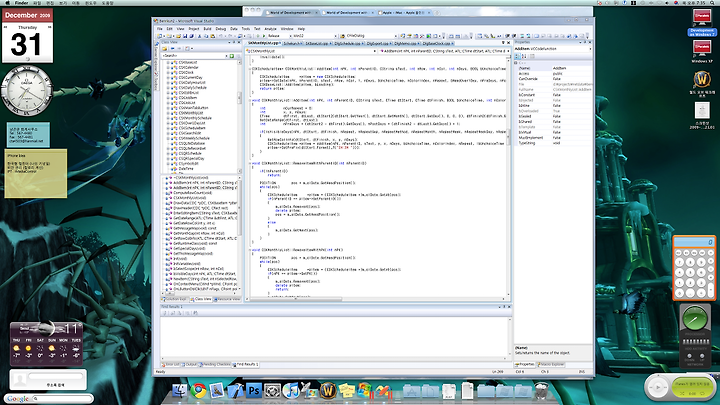Image resolution: width=720 pixels, height=405 pixels.
Task: Click the Paste icon in the toolbar
Action: coord(212,36)
